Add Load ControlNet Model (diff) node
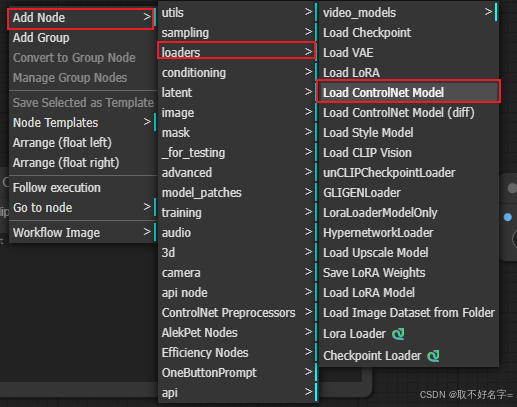Image resolution: width=517 pixels, height=407 pixels. tap(409, 113)
